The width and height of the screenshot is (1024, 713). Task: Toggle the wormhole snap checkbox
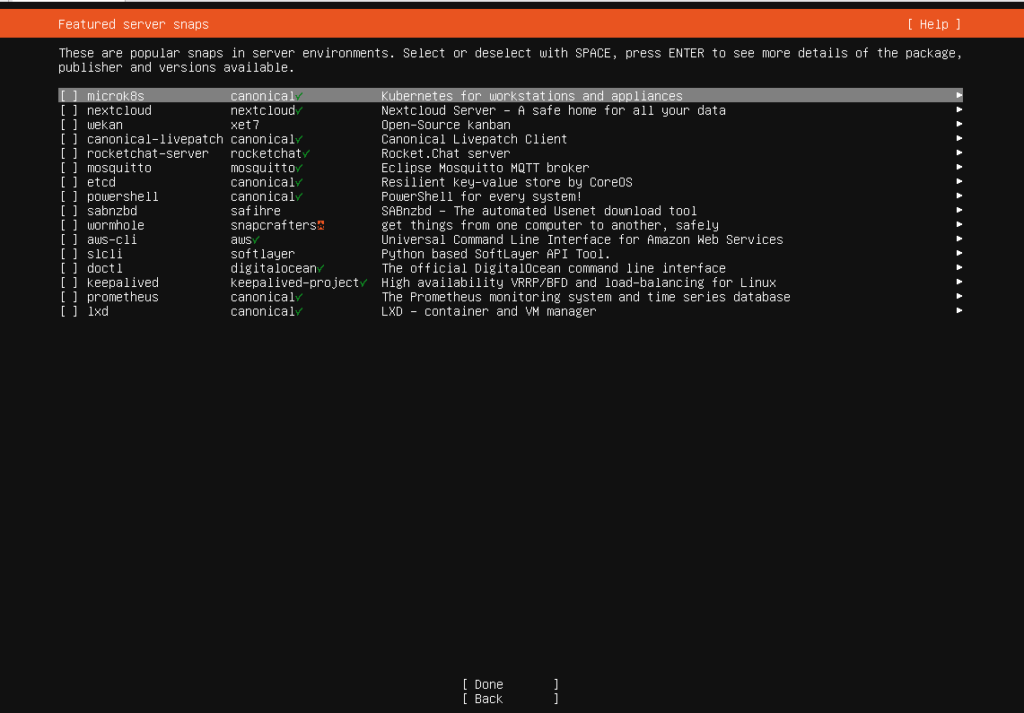tap(69, 225)
